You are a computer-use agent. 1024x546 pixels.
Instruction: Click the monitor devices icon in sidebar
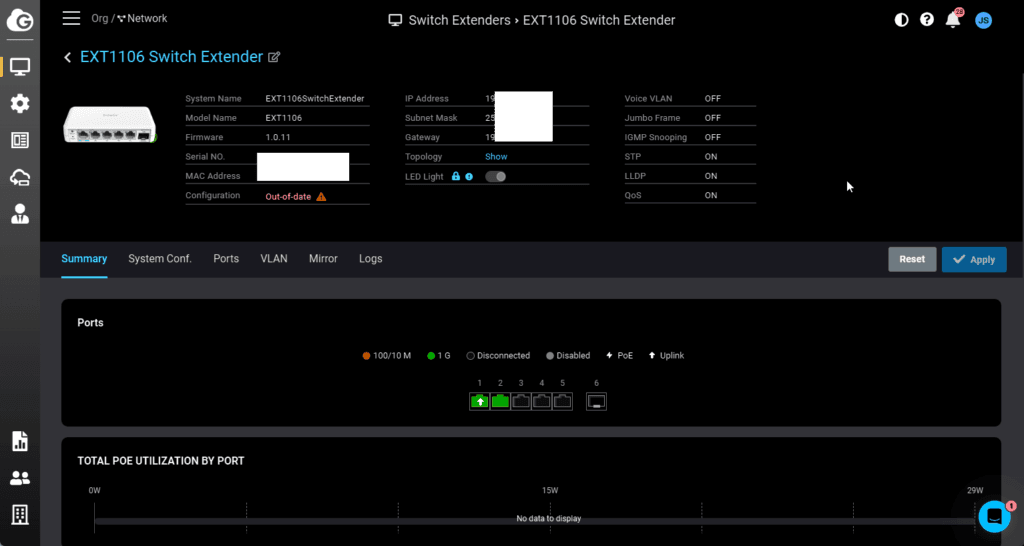20,67
